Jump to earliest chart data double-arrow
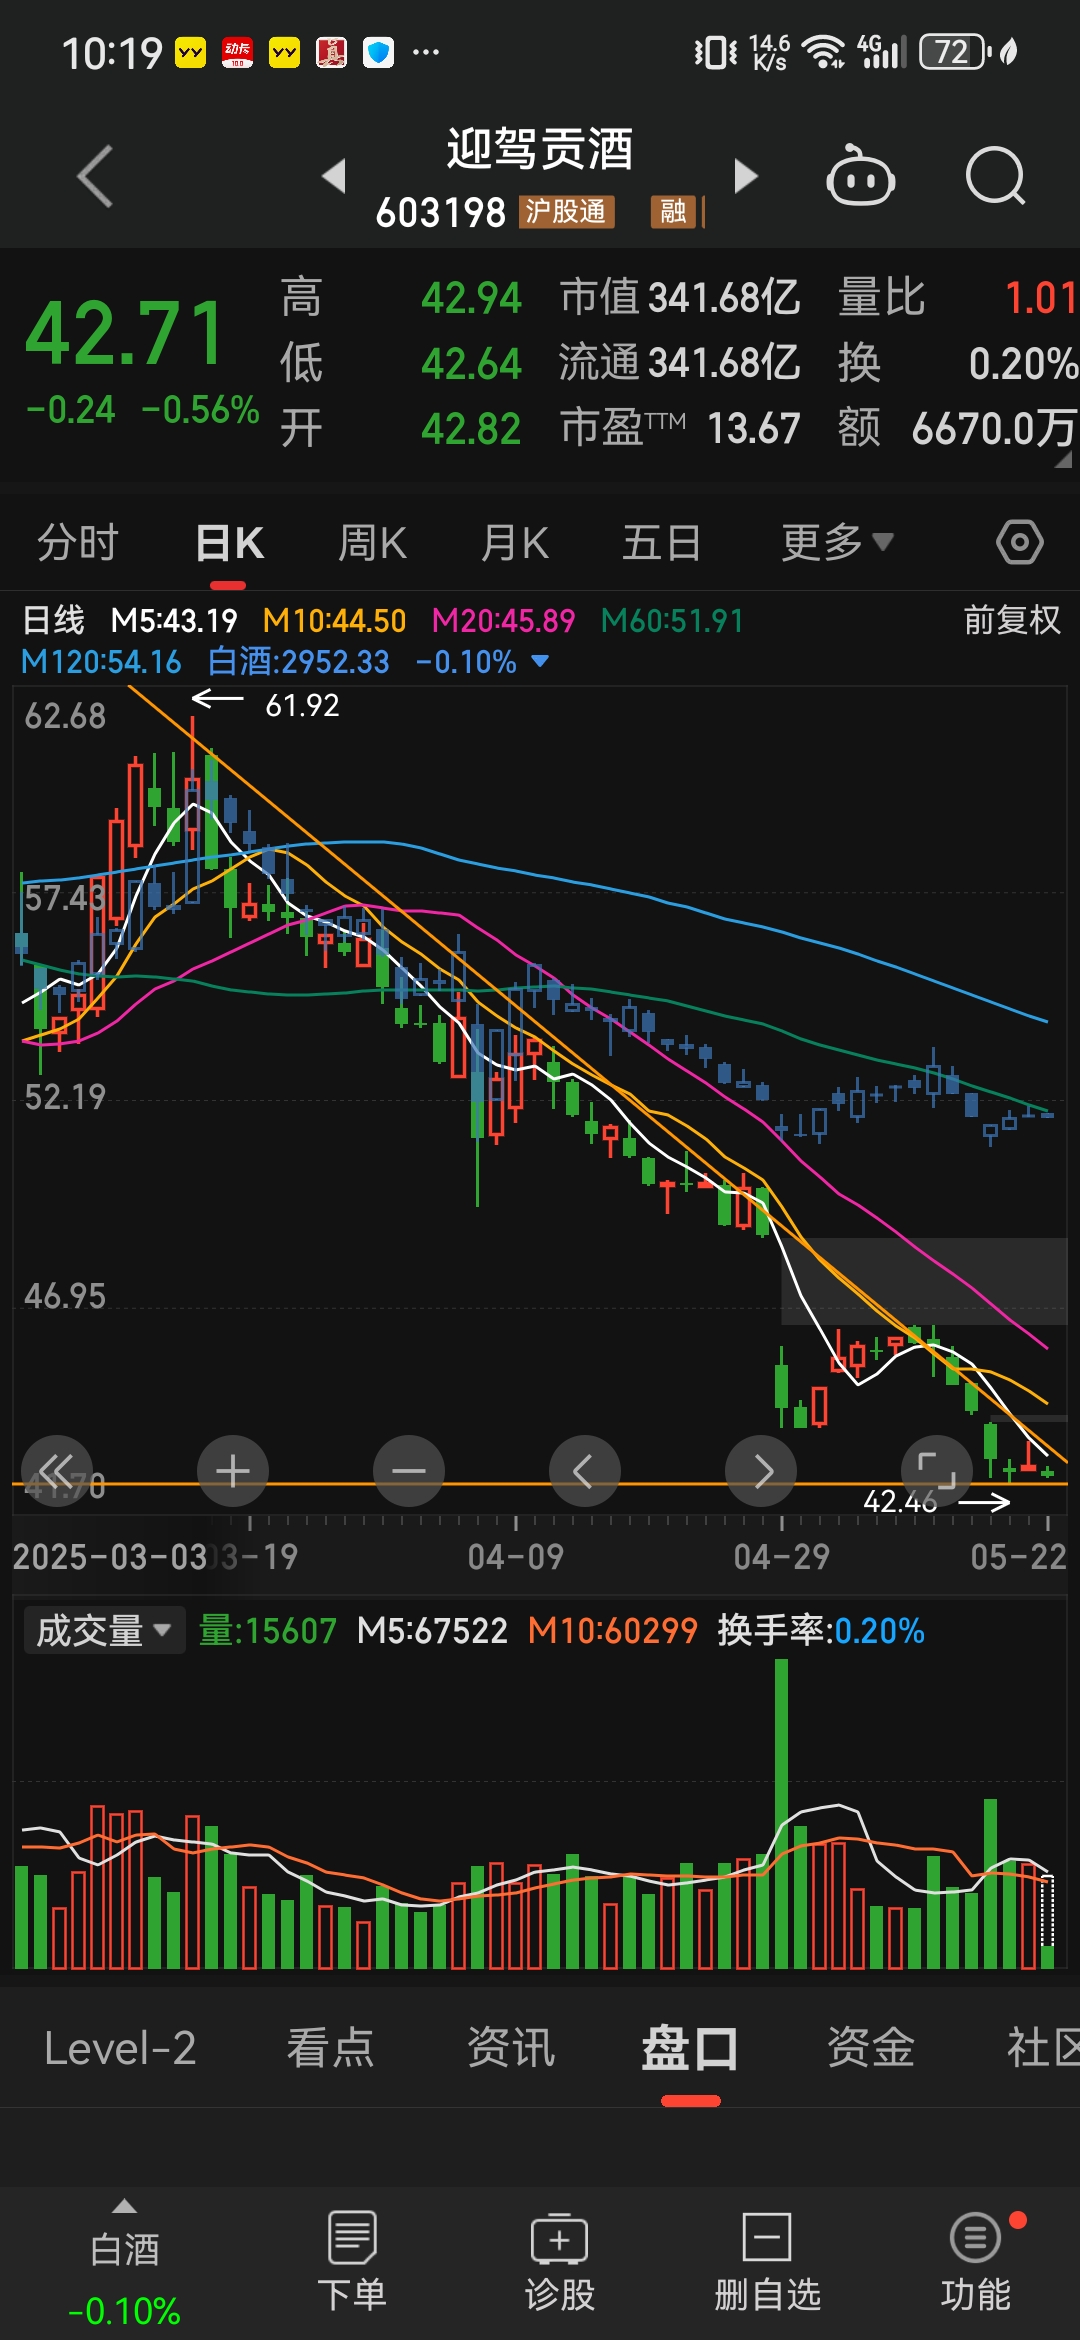The height and width of the screenshot is (2340, 1080). pos(57,1470)
